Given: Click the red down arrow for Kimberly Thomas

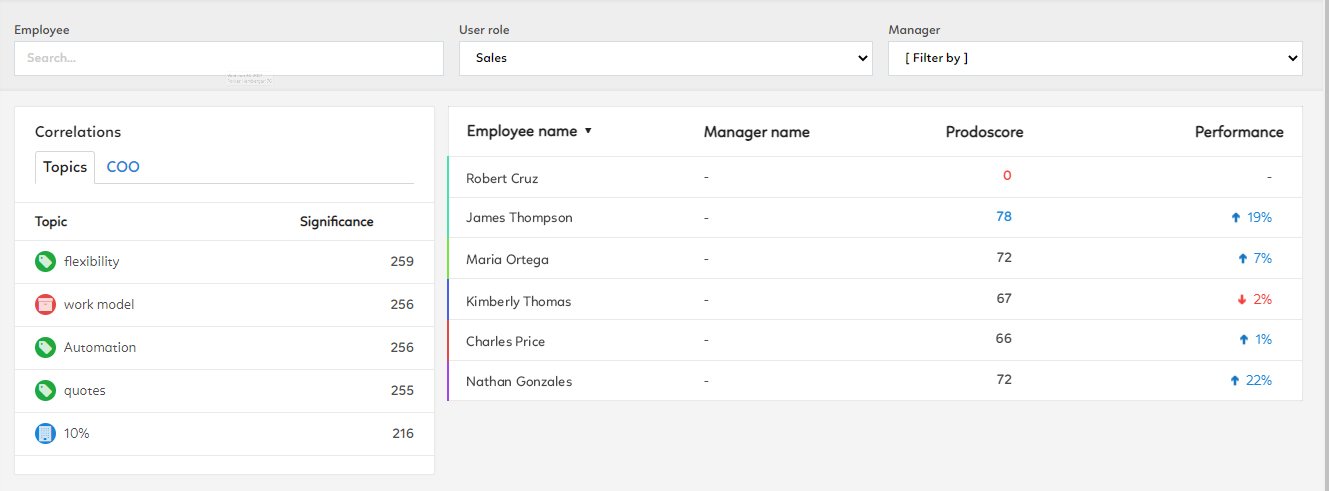Looking at the screenshot, I should point(1241,300).
